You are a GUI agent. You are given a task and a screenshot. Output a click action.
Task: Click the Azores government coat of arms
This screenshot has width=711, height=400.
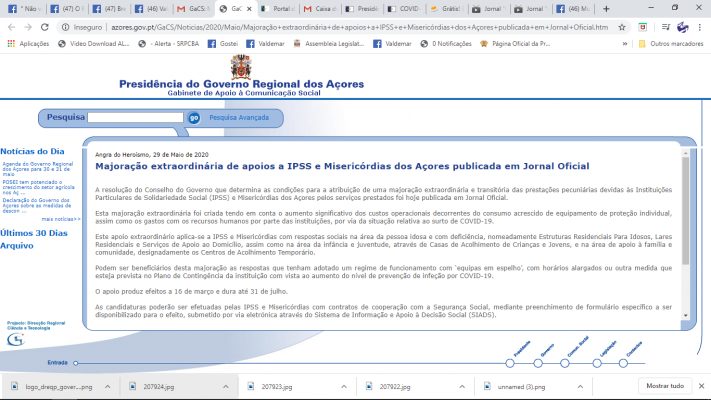click(x=241, y=67)
